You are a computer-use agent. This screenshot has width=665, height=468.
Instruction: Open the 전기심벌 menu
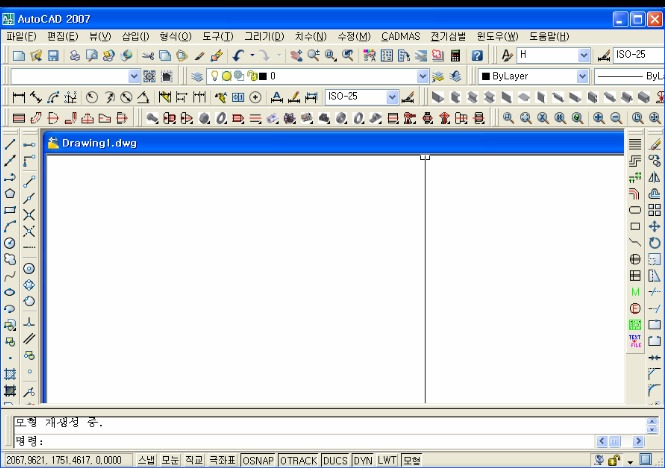pyautogui.click(x=448, y=36)
